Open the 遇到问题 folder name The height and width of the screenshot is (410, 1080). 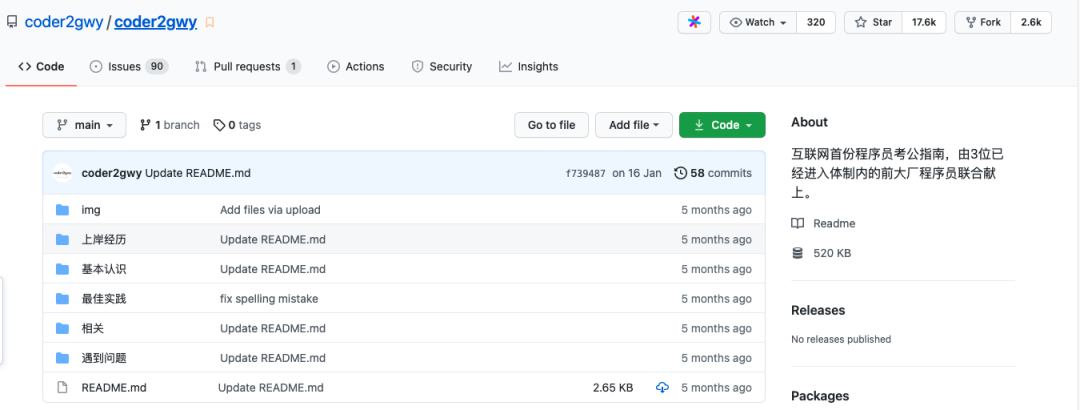click(x=104, y=358)
